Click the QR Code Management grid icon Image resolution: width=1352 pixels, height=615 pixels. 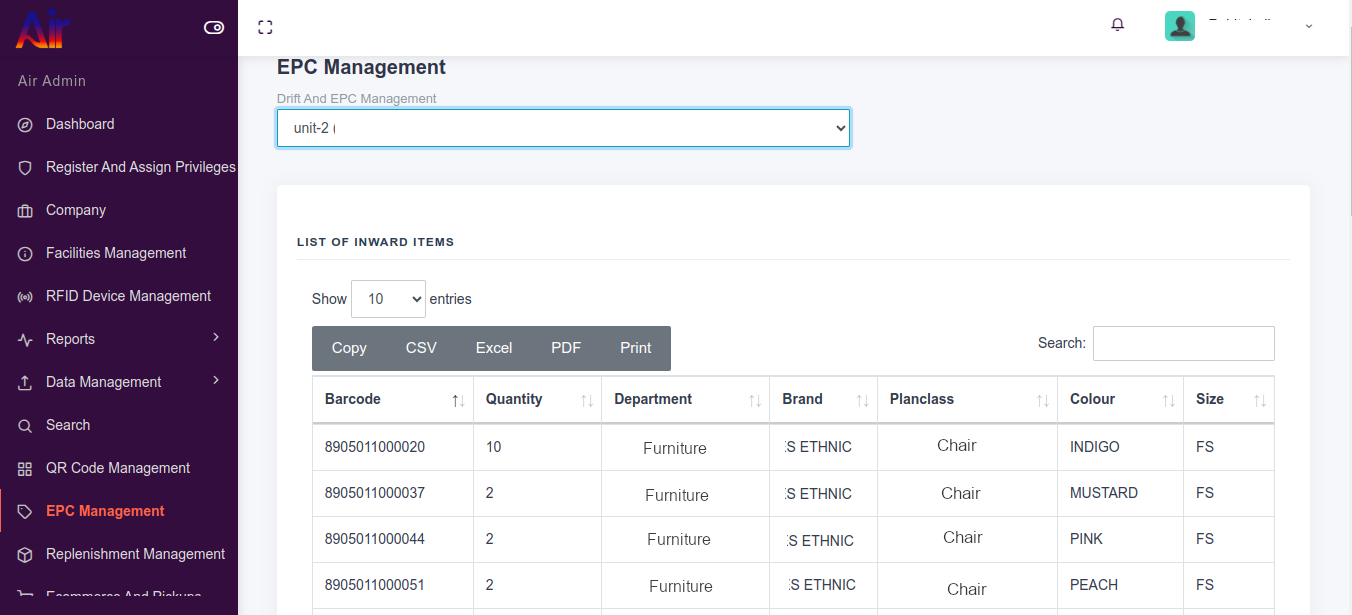point(26,469)
